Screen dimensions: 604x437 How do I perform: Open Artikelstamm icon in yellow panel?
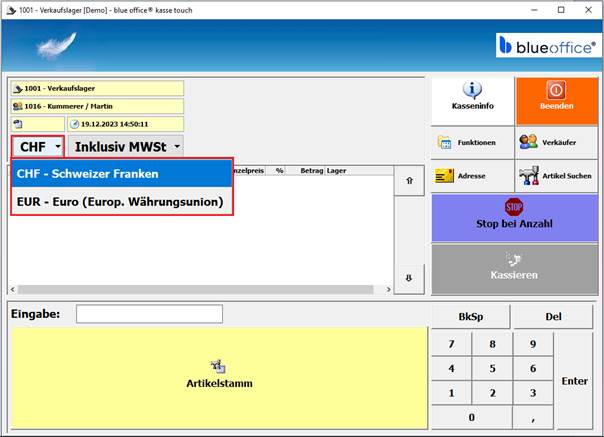[x=218, y=366]
